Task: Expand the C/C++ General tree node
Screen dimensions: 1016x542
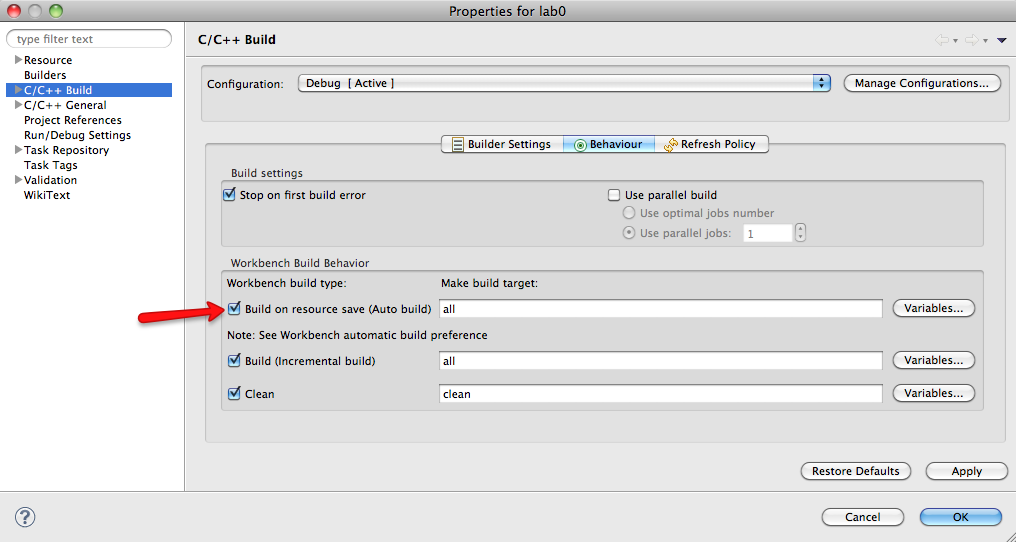Action: 18,105
